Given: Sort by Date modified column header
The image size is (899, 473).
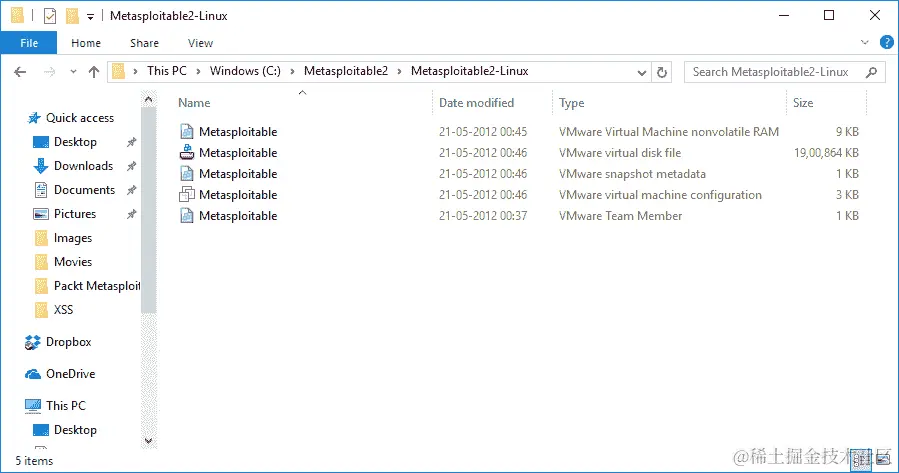Looking at the screenshot, I should coord(476,103).
